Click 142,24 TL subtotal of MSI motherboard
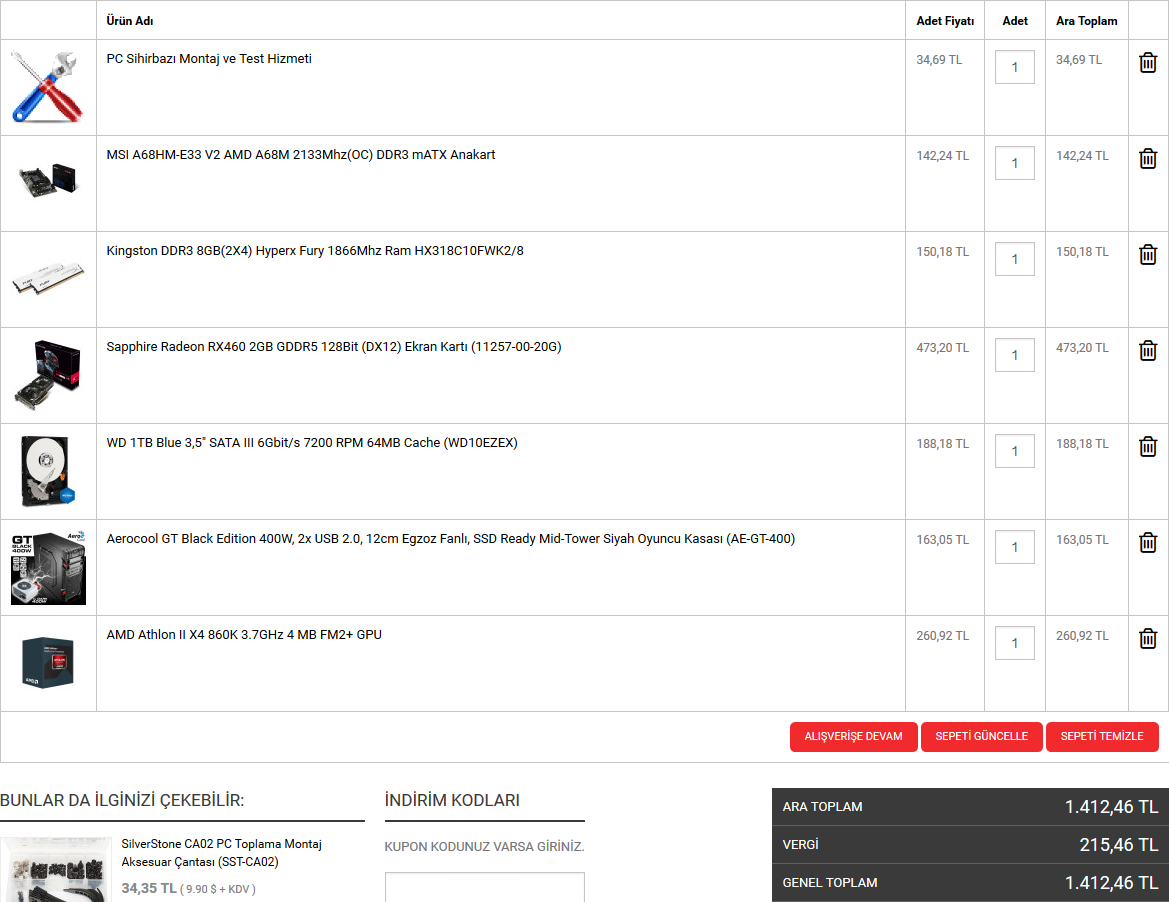Screen dimensions: 1169x902 [1082, 156]
